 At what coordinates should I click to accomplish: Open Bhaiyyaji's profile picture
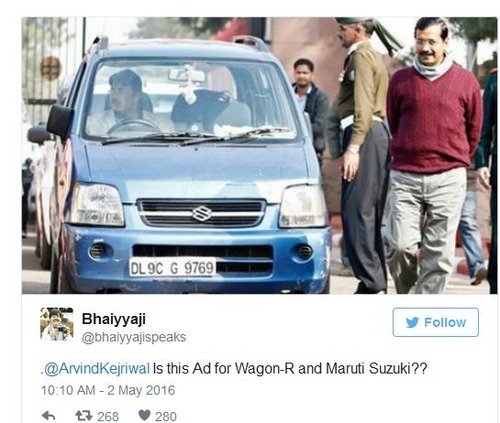click(57, 324)
